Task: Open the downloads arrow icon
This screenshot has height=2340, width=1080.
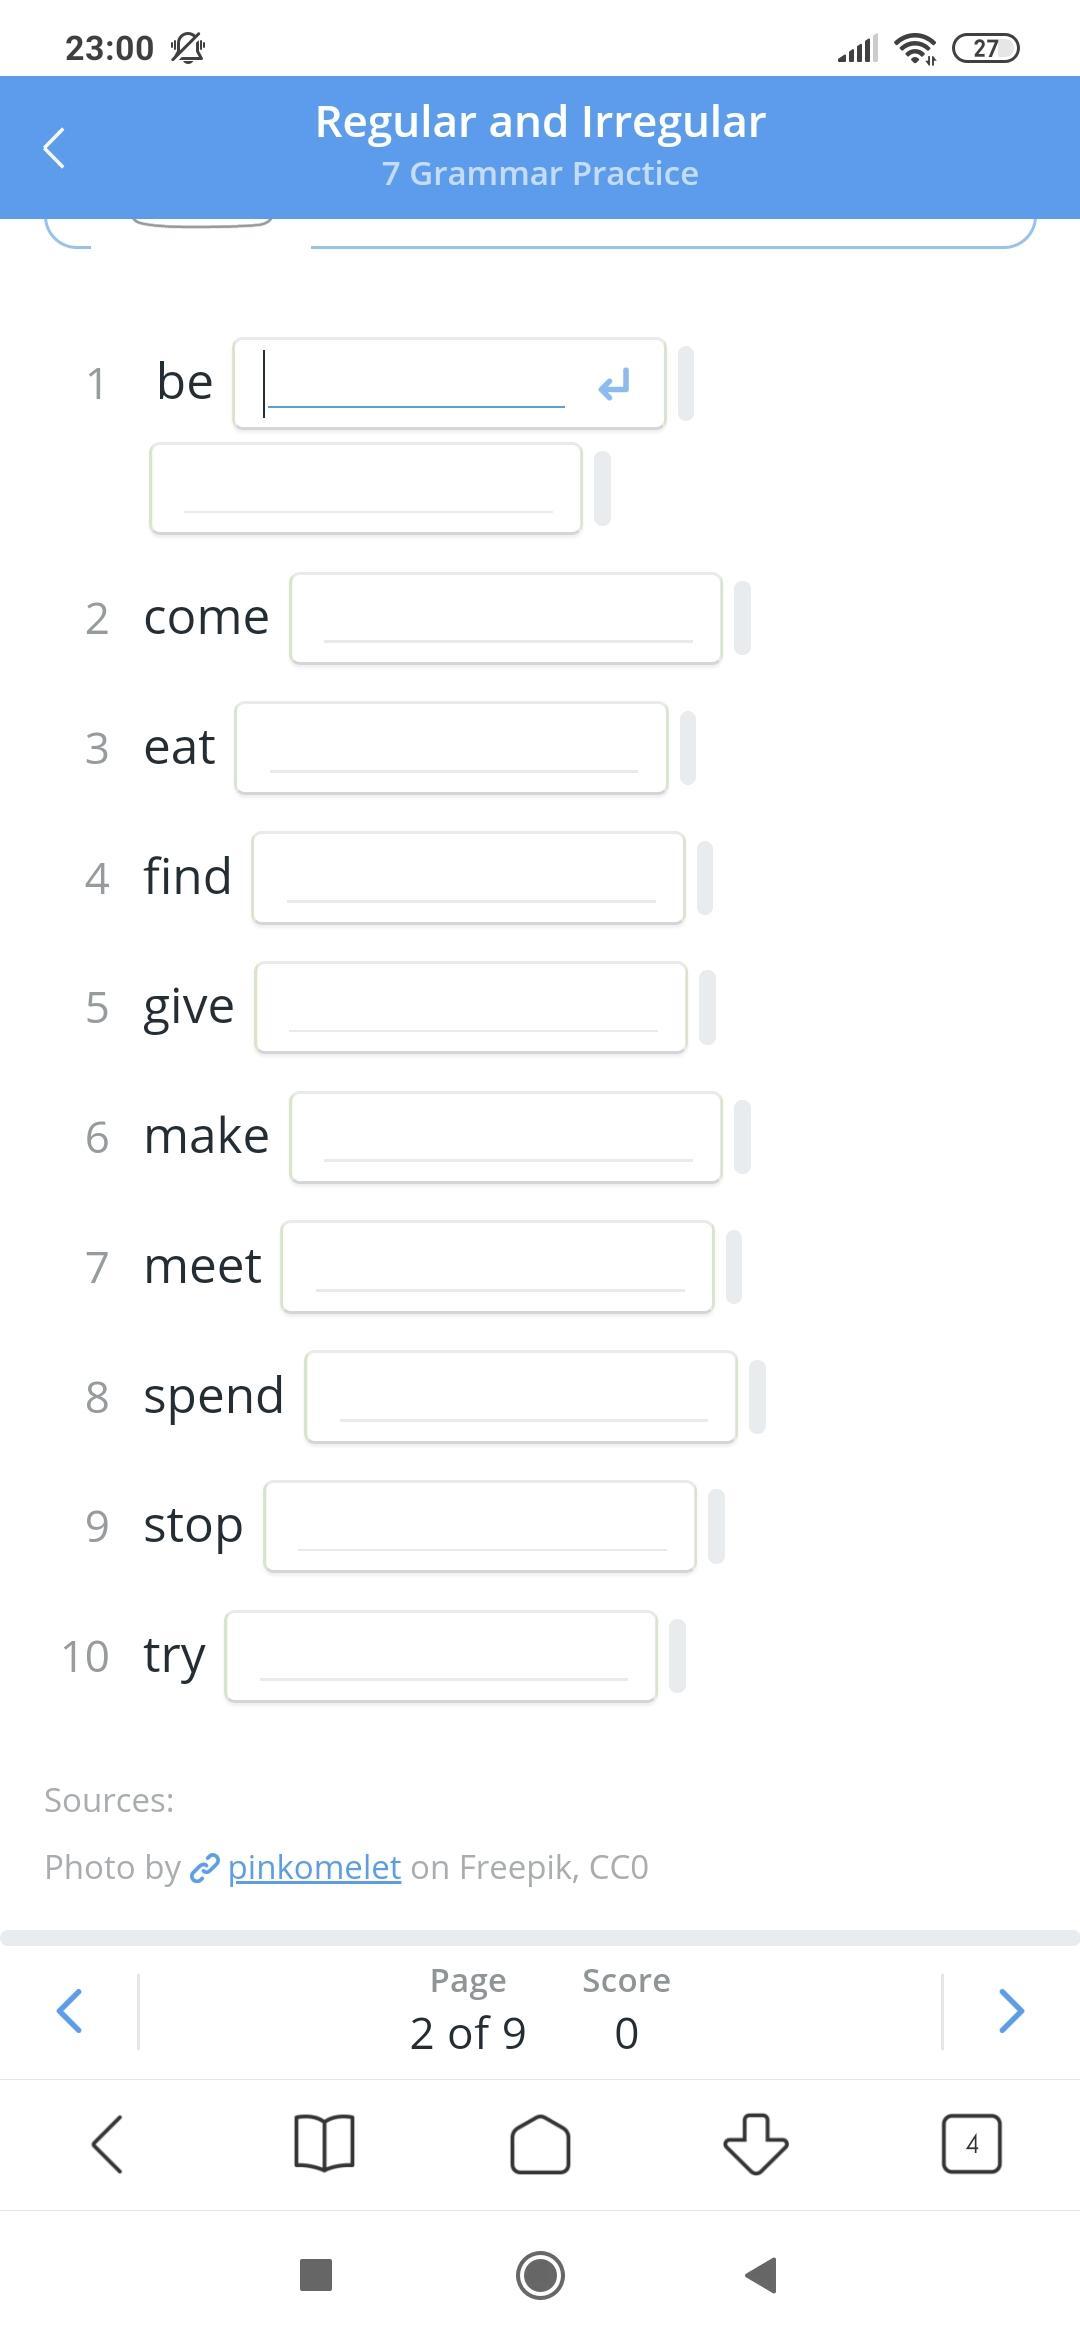Action: pyautogui.click(x=755, y=2144)
